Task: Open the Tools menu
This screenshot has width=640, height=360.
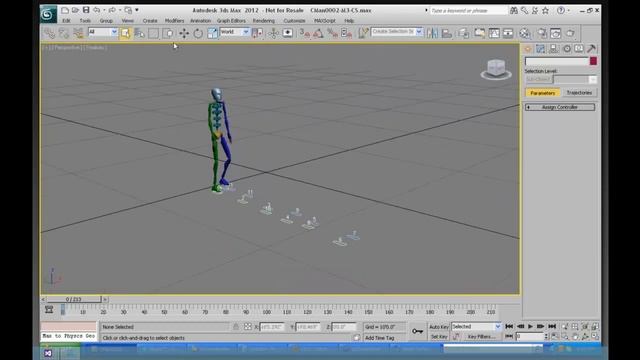Action: point(85,20)
